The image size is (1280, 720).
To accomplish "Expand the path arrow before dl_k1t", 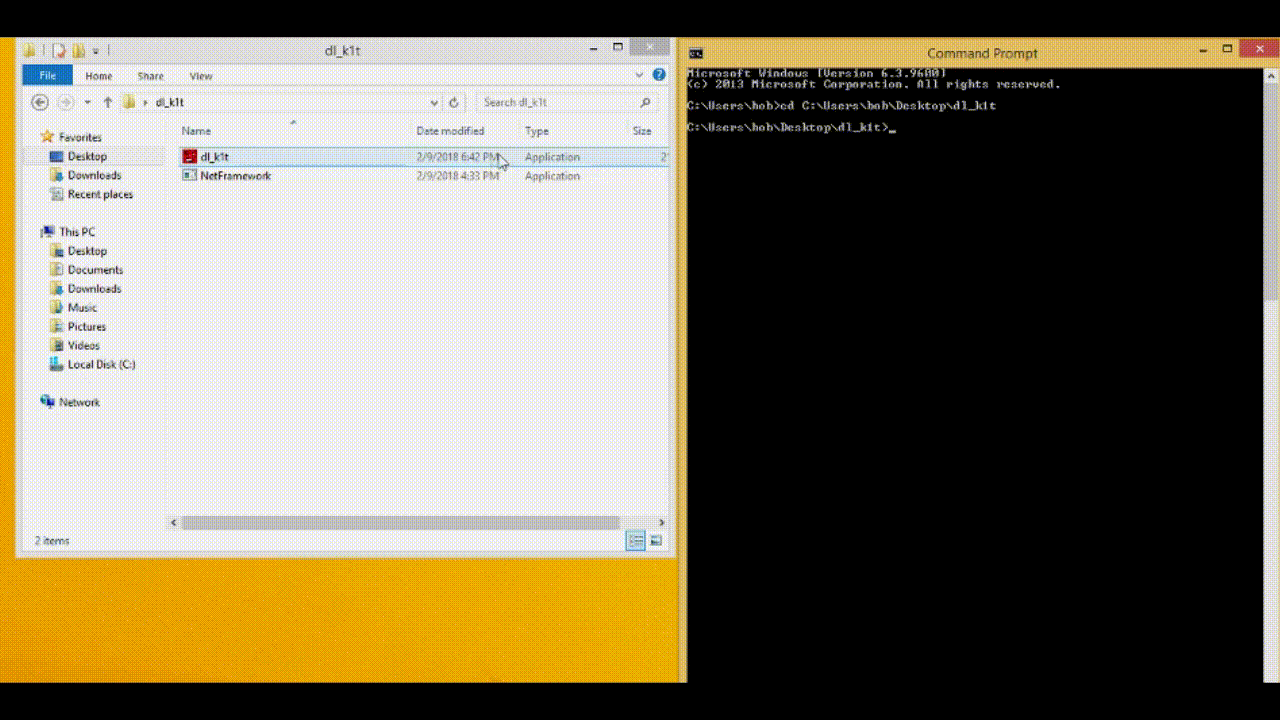I will pyautogui.click(x=146, y=102).
